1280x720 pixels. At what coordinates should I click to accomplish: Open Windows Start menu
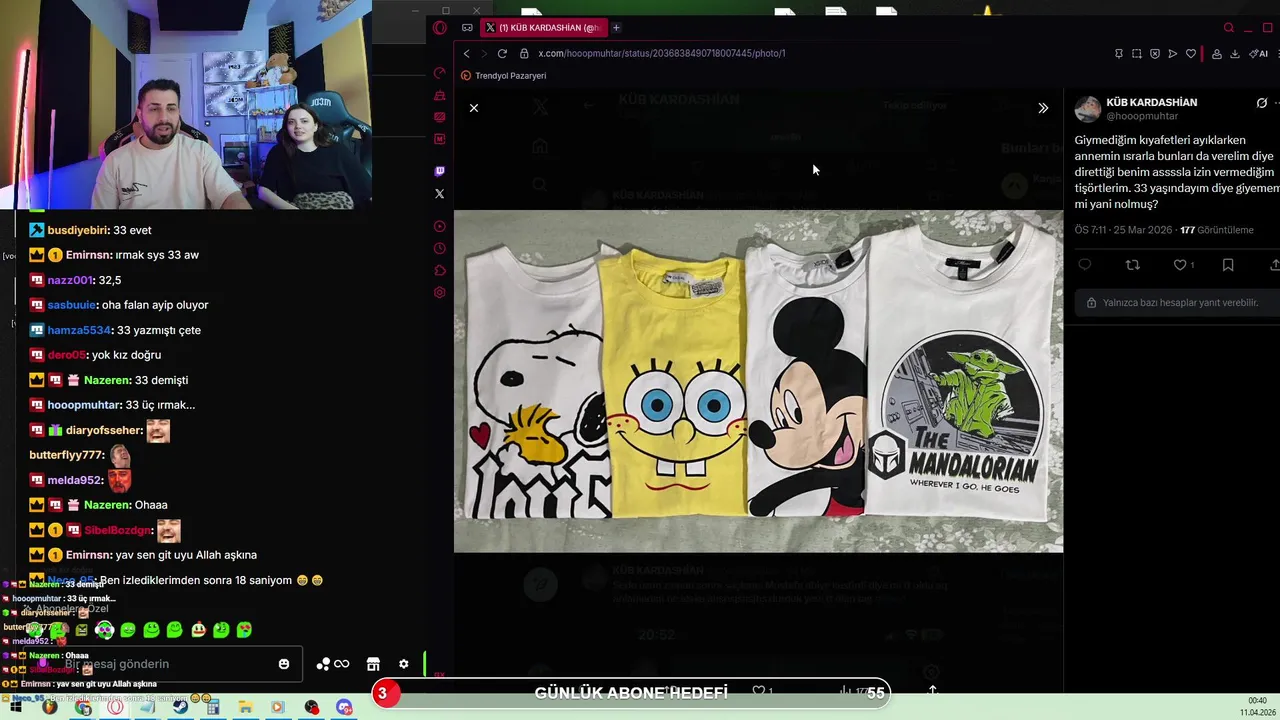pos(17,707)
